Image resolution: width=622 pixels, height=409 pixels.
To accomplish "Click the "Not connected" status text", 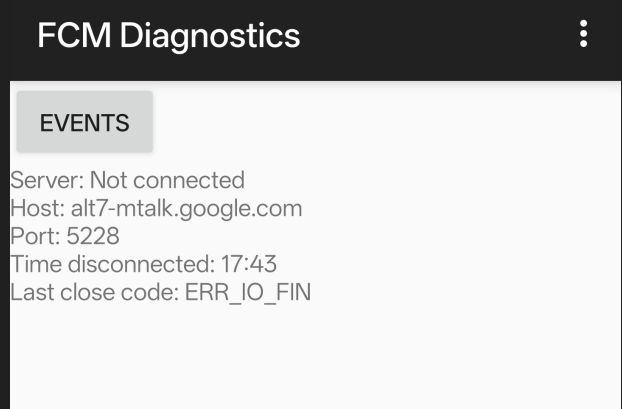I will (167, 181).
